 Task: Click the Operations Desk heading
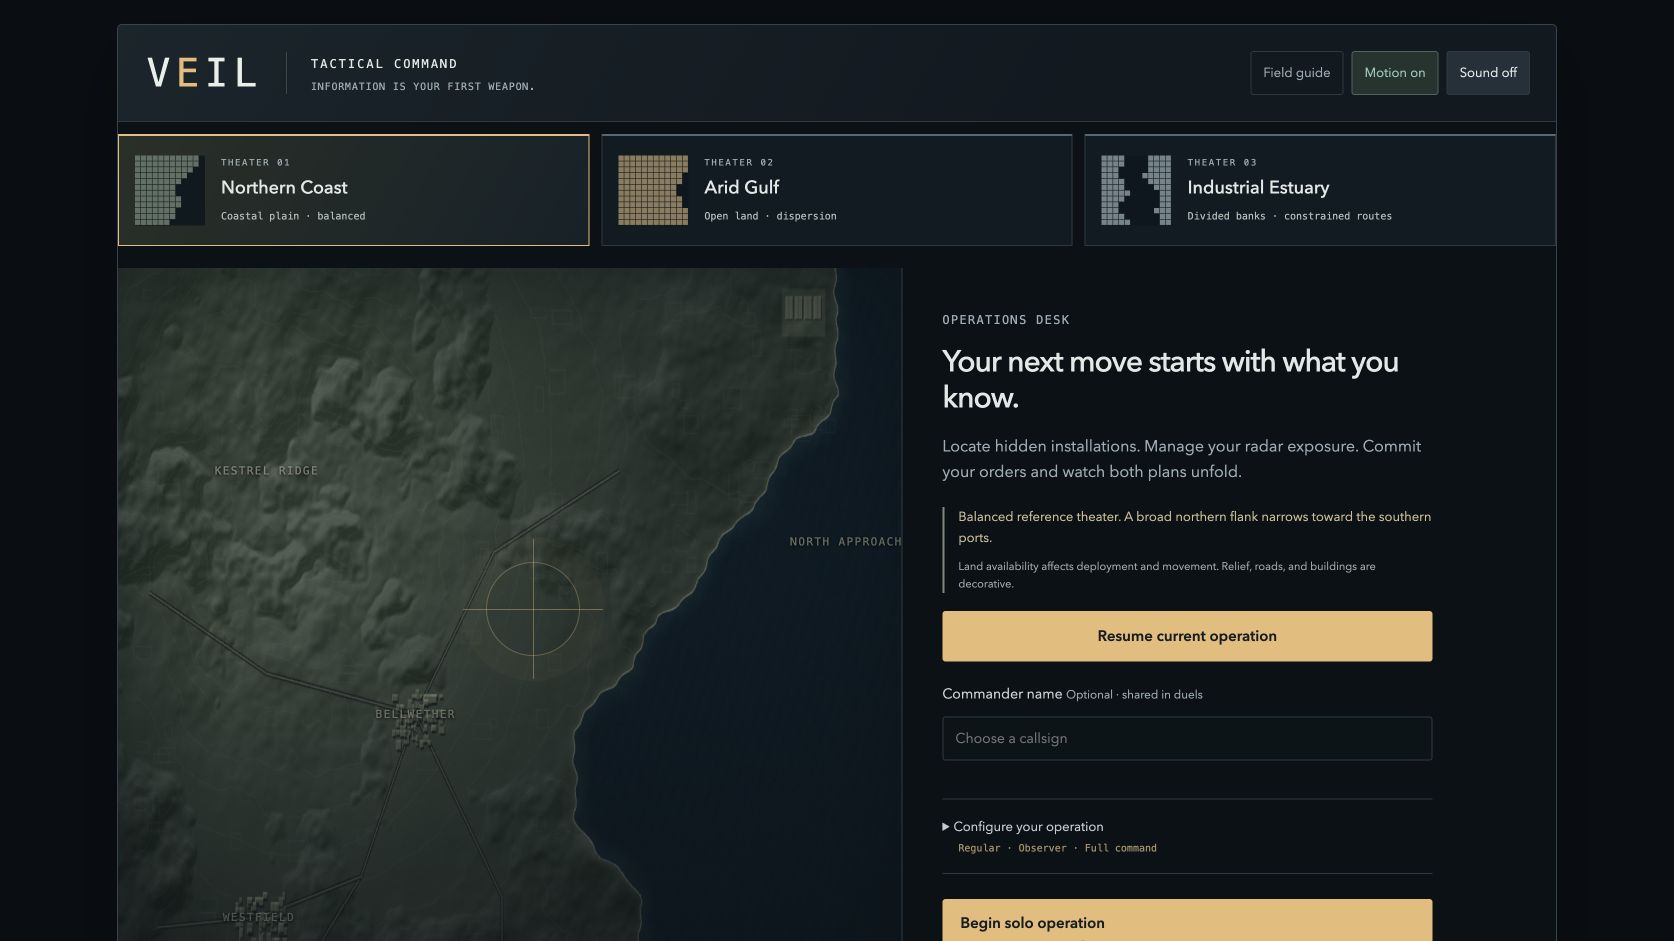coord(1006,320)
